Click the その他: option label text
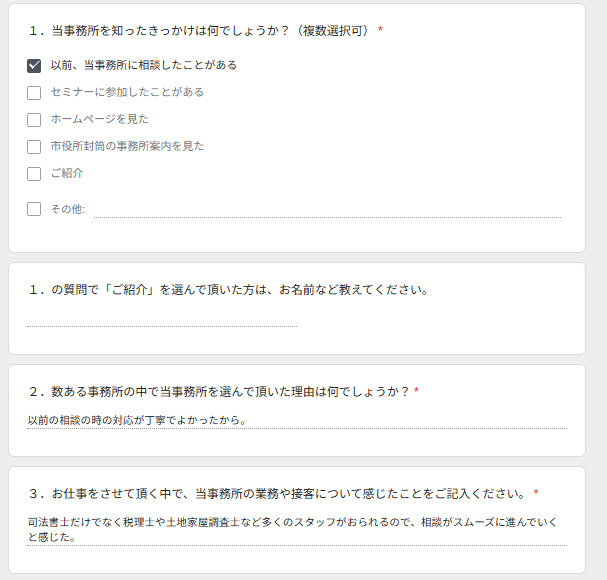Viewport: 607px width, 580px height. point(68,209)
